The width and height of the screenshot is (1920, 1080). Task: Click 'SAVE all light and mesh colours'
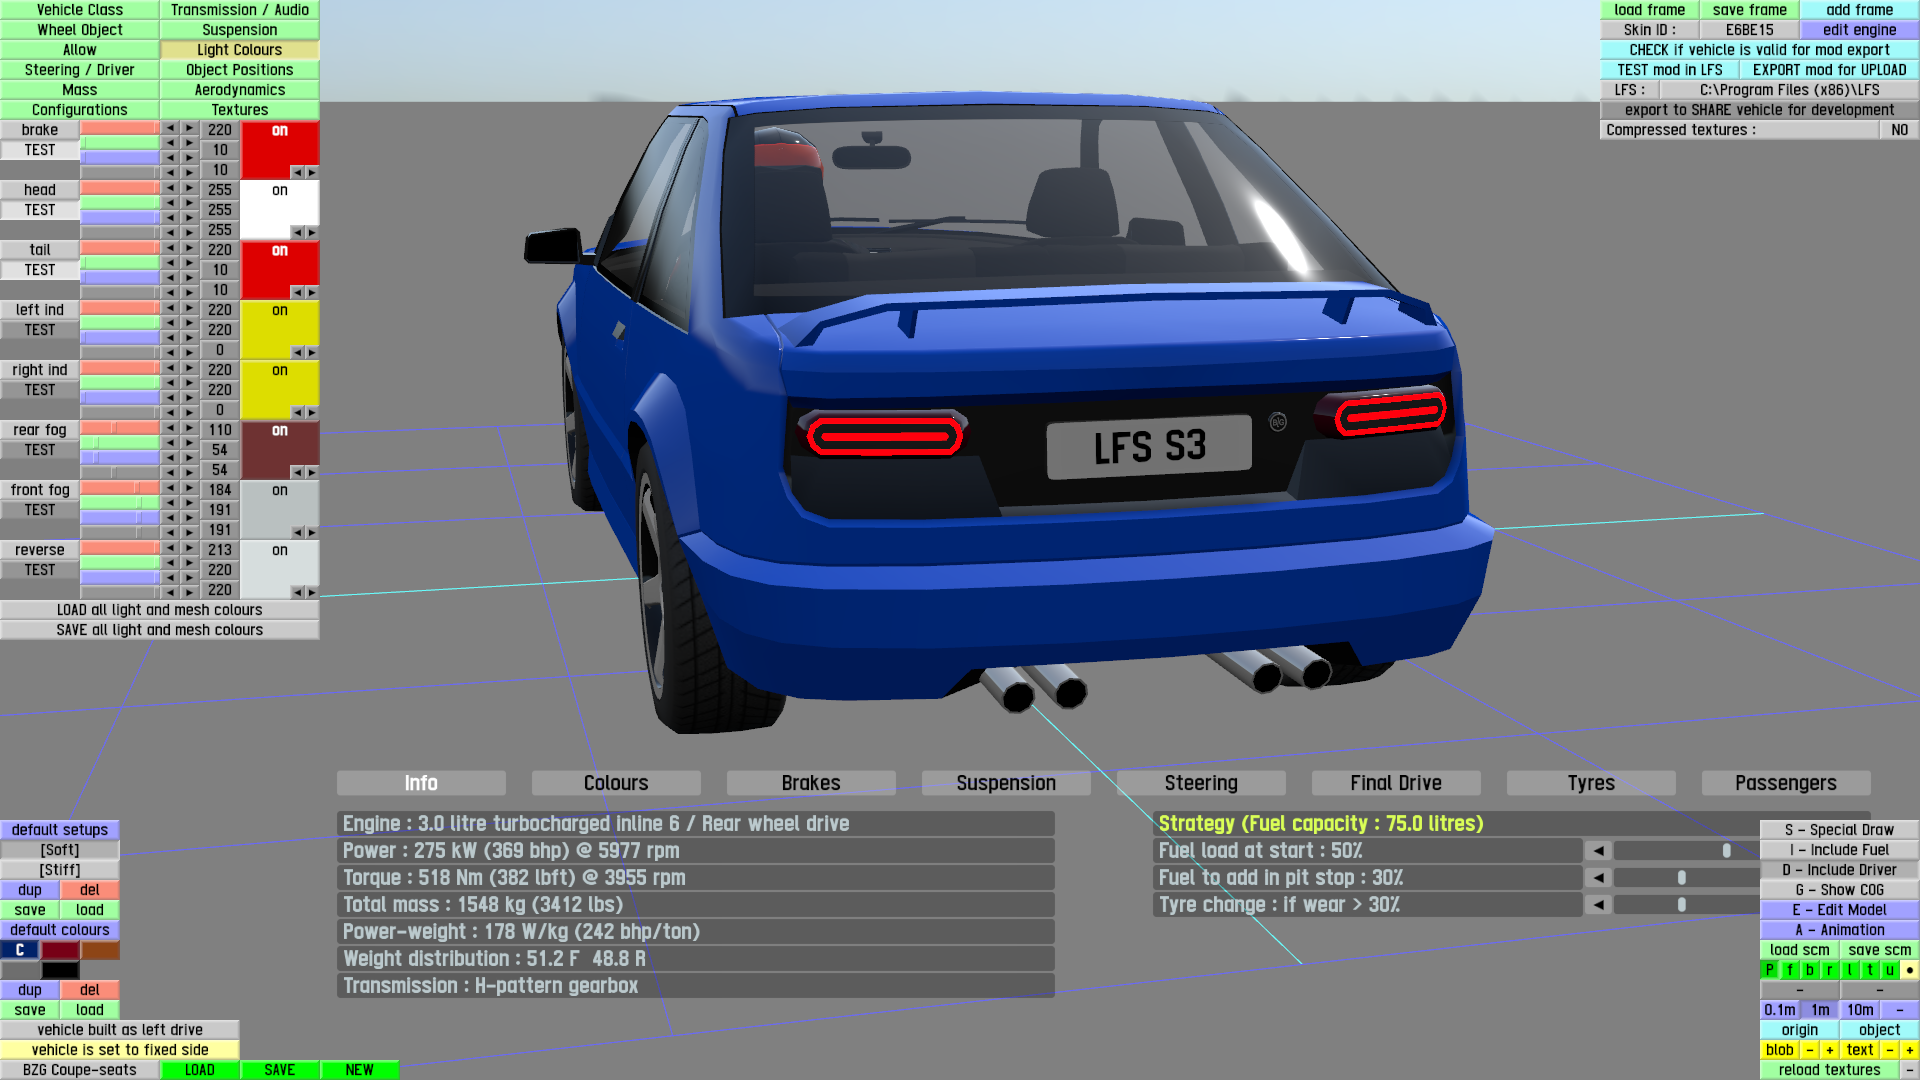pyautogui.click(x=160, y=630)
